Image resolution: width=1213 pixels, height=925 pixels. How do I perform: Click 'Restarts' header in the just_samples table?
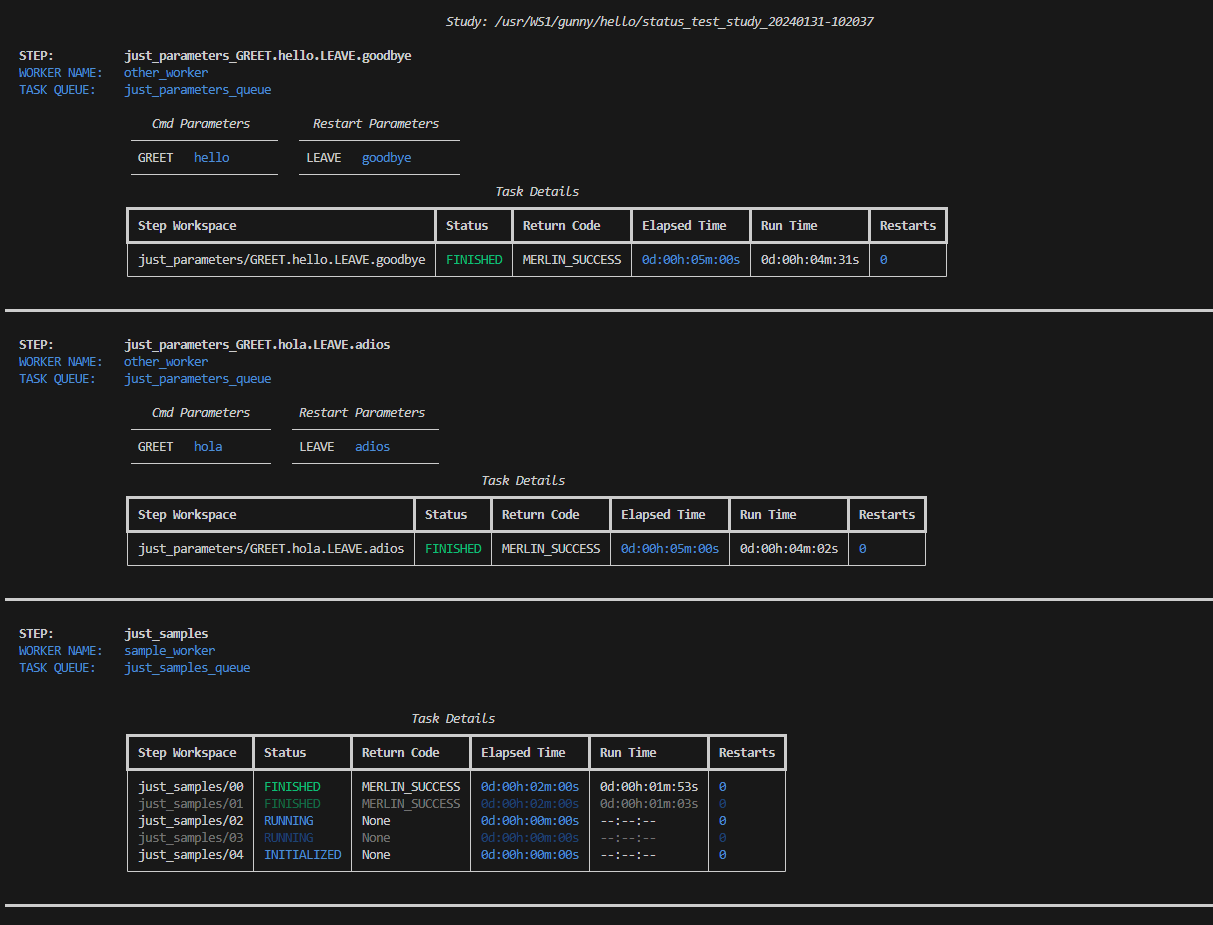click(x=747, y=753)
